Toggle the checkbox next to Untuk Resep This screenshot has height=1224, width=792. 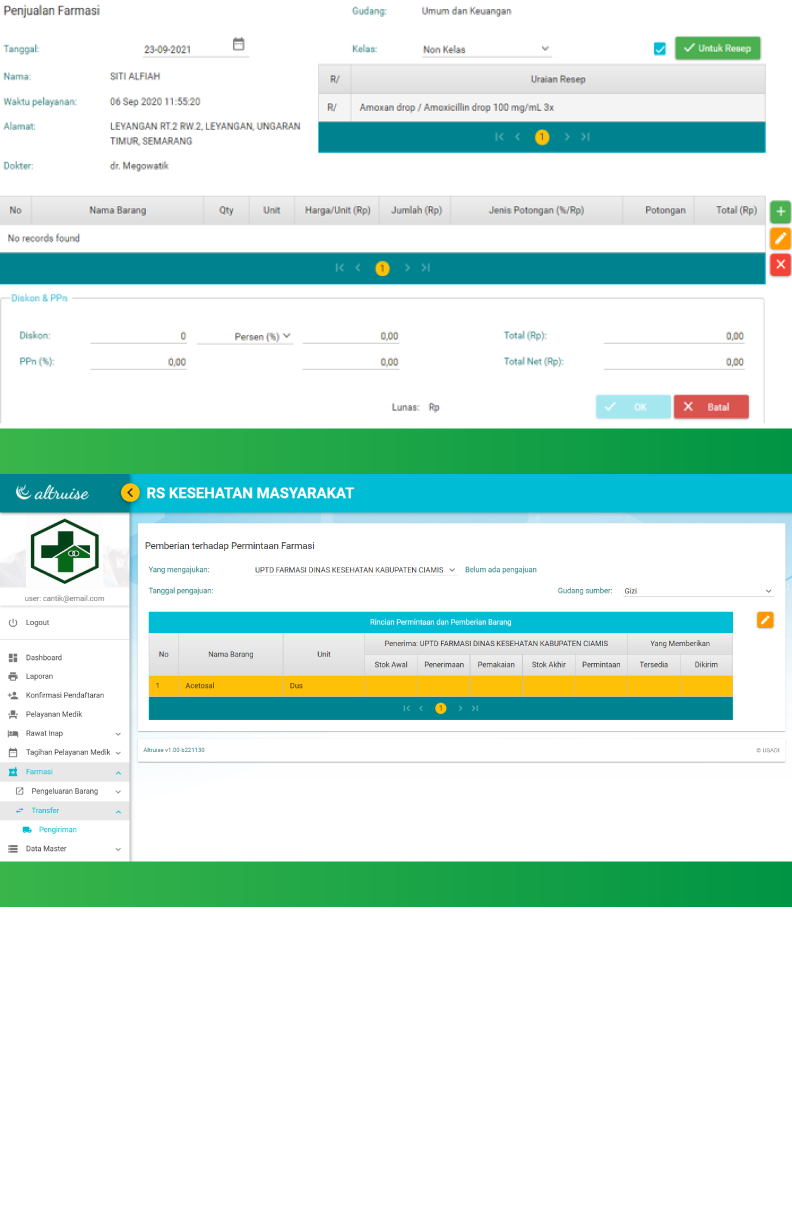coord(660,49)
